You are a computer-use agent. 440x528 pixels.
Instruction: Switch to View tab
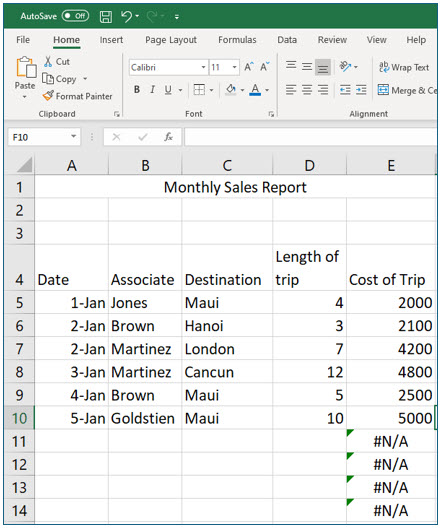point(376,40)
